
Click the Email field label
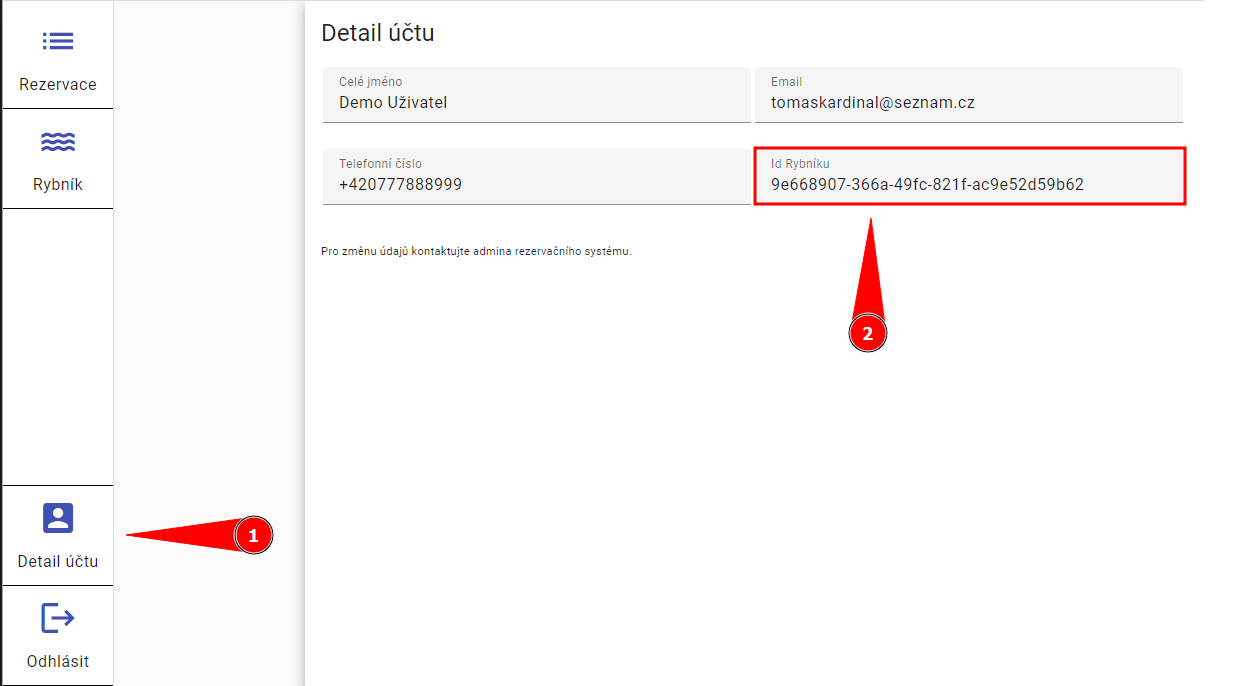pyautogui.click(x=786, y=82)
